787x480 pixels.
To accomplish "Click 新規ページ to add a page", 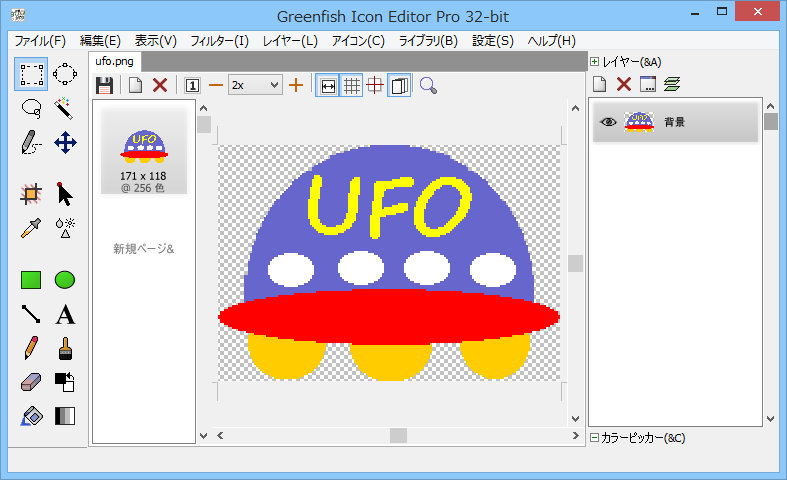I will (x=143, y=249).
